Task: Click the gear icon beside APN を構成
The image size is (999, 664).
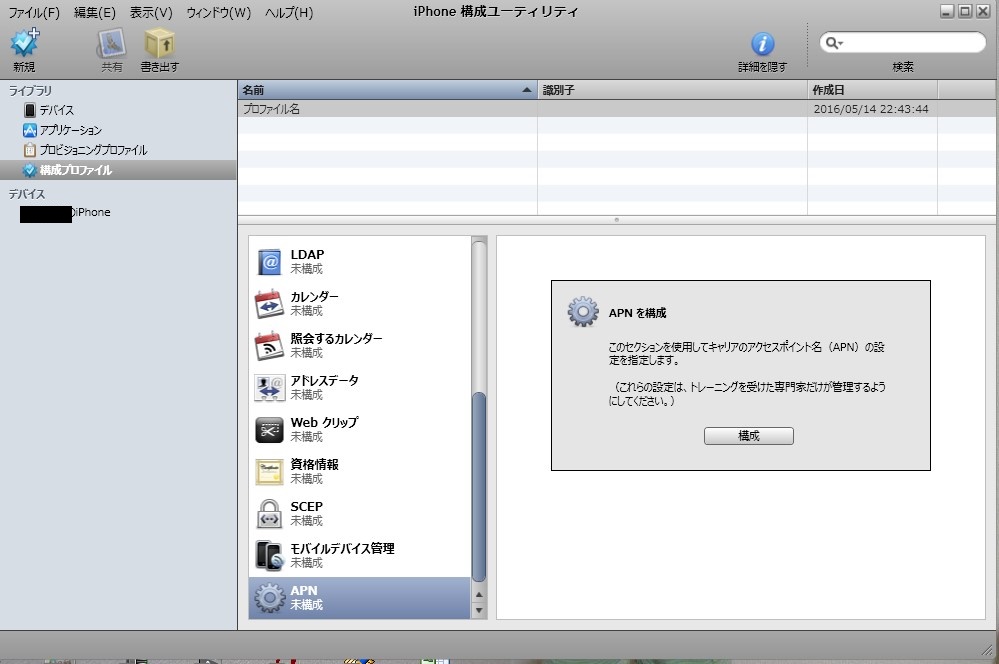Action: (583, 312)
